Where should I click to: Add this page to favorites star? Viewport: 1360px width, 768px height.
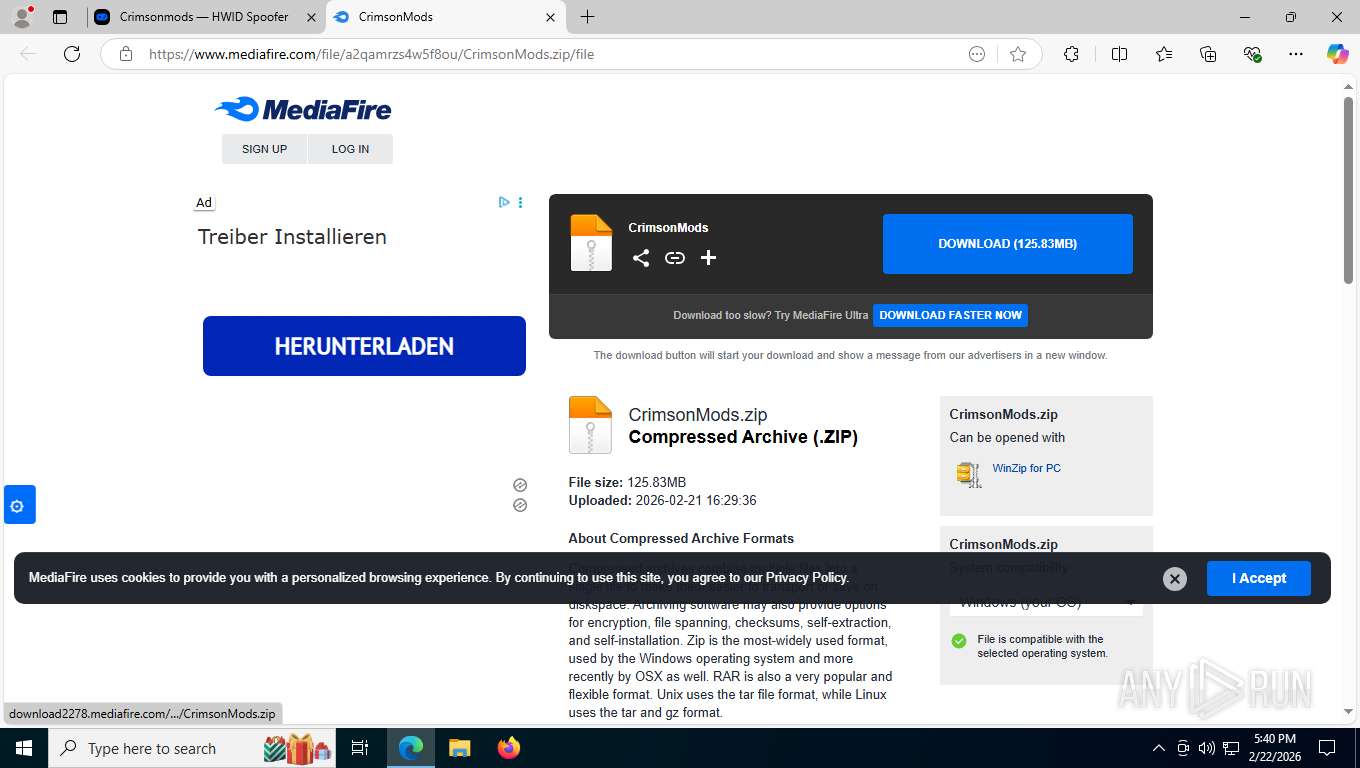(x=1018, y=54)
